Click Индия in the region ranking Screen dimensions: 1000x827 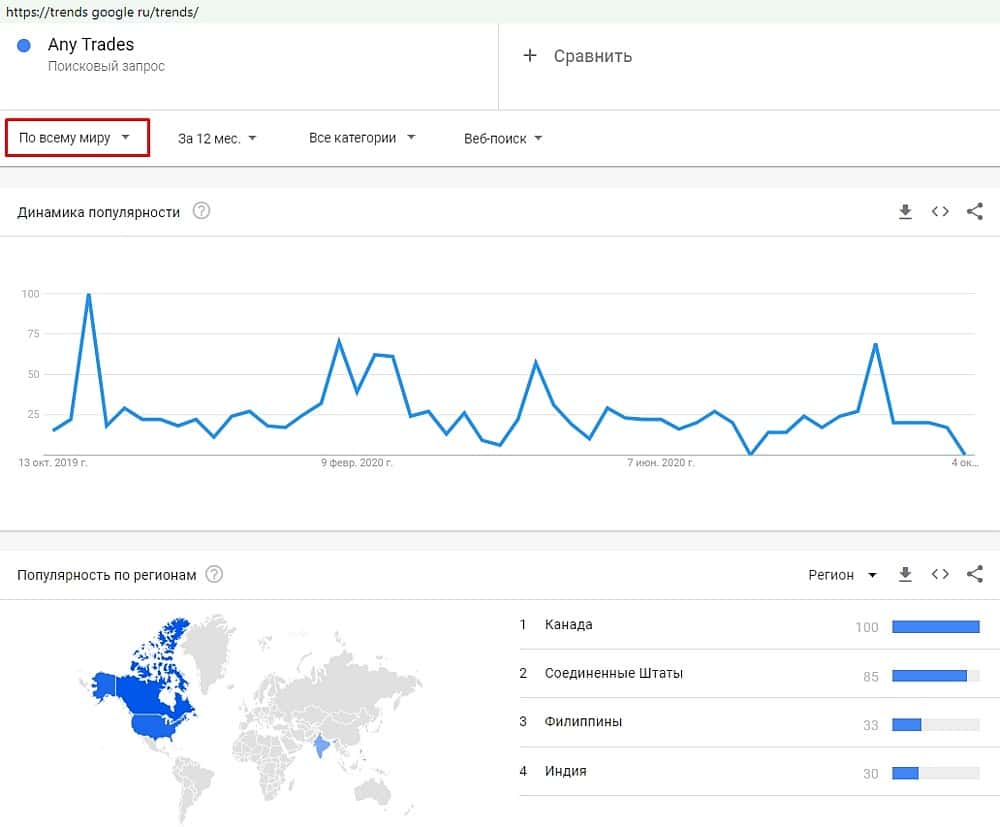[x=566, y=771]
